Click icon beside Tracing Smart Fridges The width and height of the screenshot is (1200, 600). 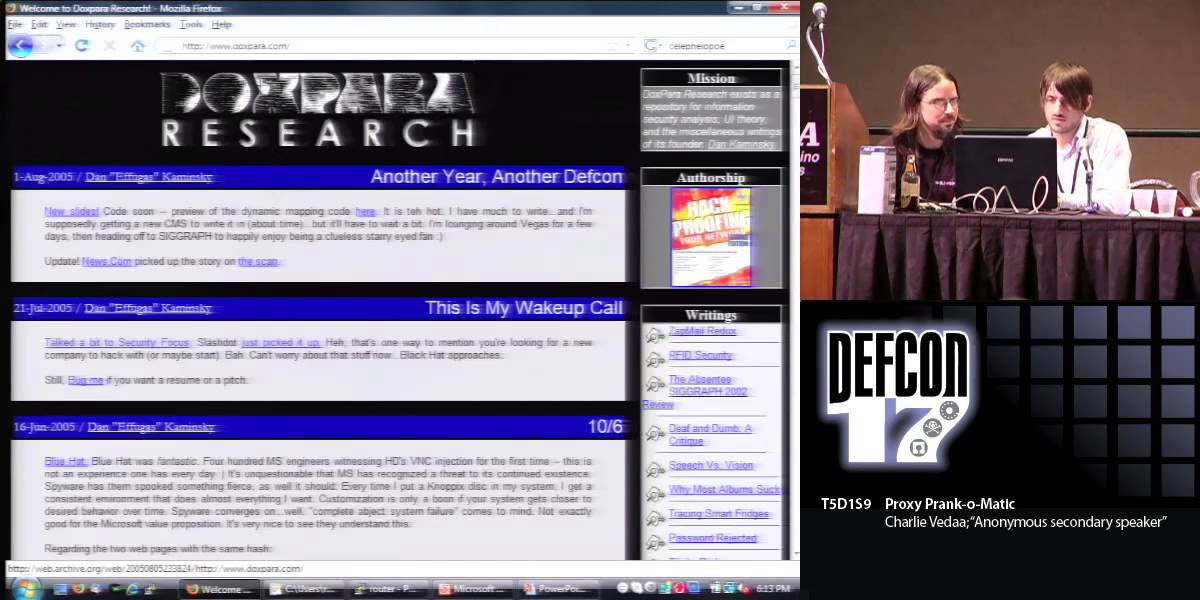point(655,518)
